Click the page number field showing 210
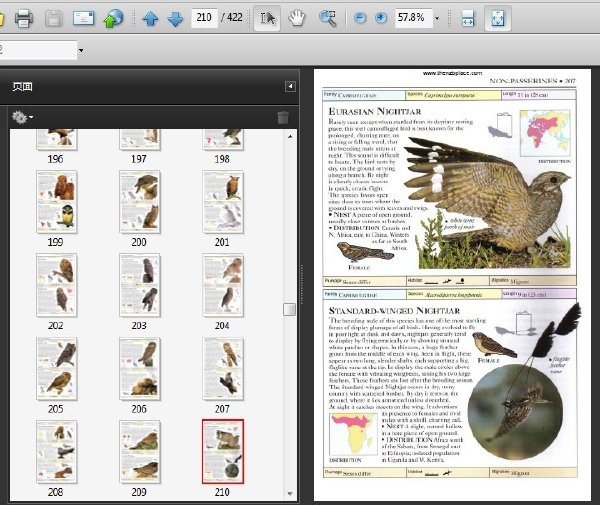The image size is (600, 505). click(204, 18)
